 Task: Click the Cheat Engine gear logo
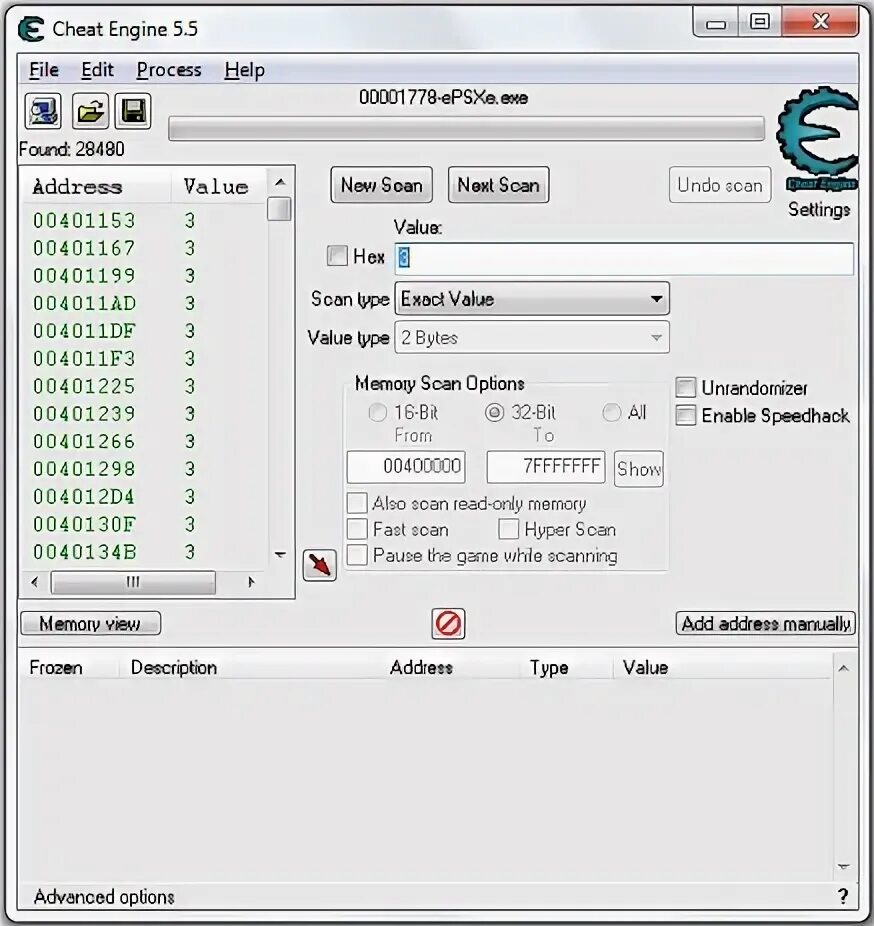(x=818, y=139)
